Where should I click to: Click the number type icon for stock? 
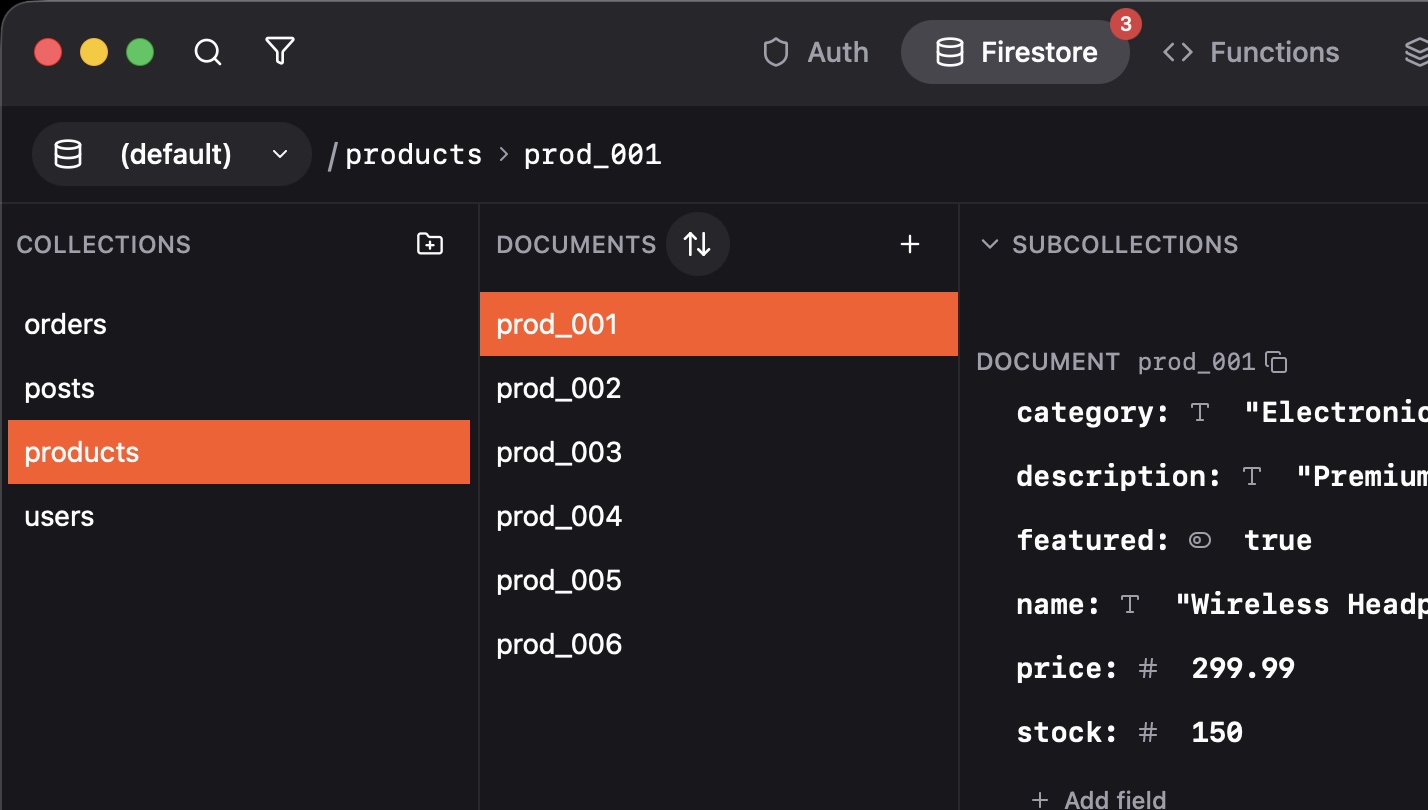tap(1148, 733)
